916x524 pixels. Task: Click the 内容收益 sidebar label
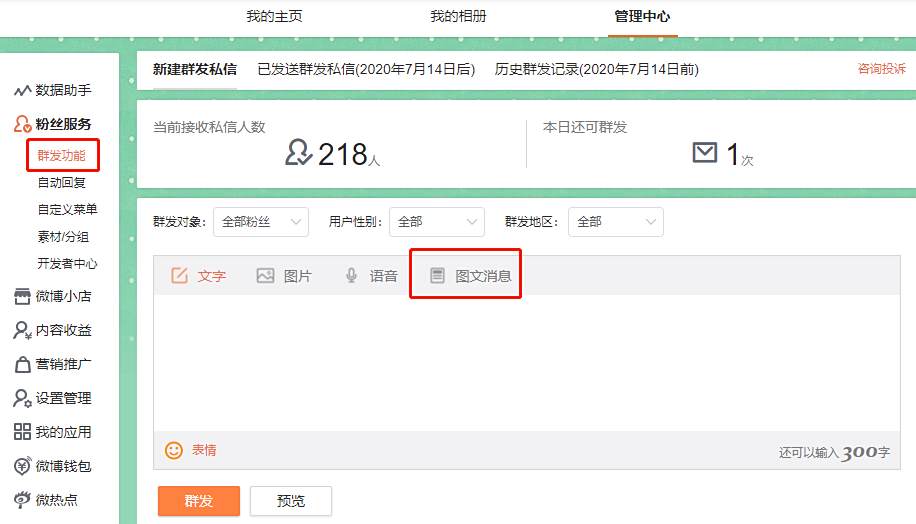point(63,330)
